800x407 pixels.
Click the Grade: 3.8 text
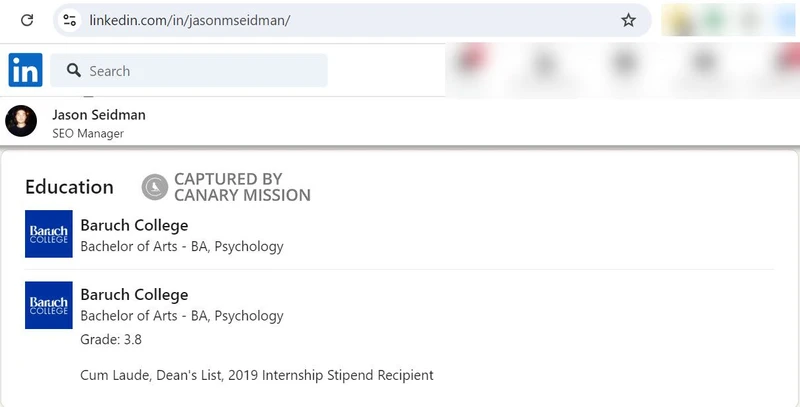click(111, 340)
